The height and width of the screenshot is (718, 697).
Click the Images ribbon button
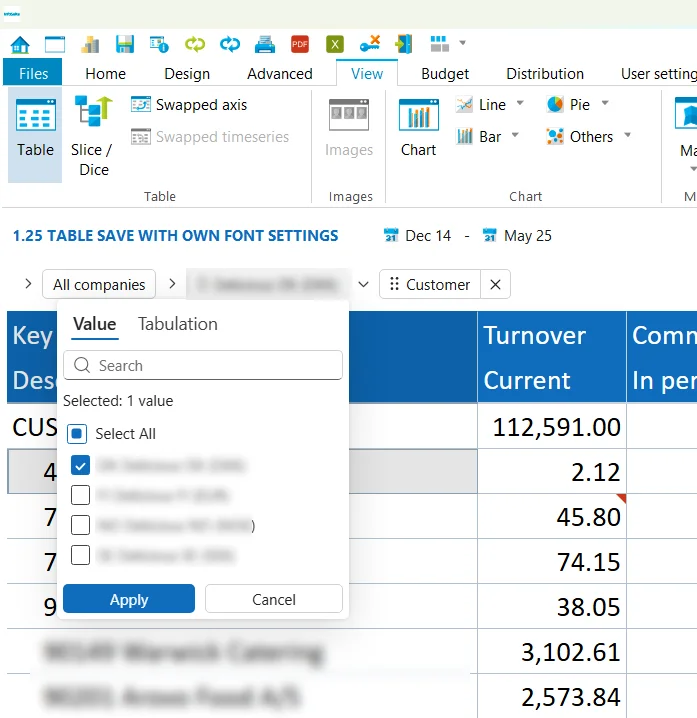click(x=349, y=128)
